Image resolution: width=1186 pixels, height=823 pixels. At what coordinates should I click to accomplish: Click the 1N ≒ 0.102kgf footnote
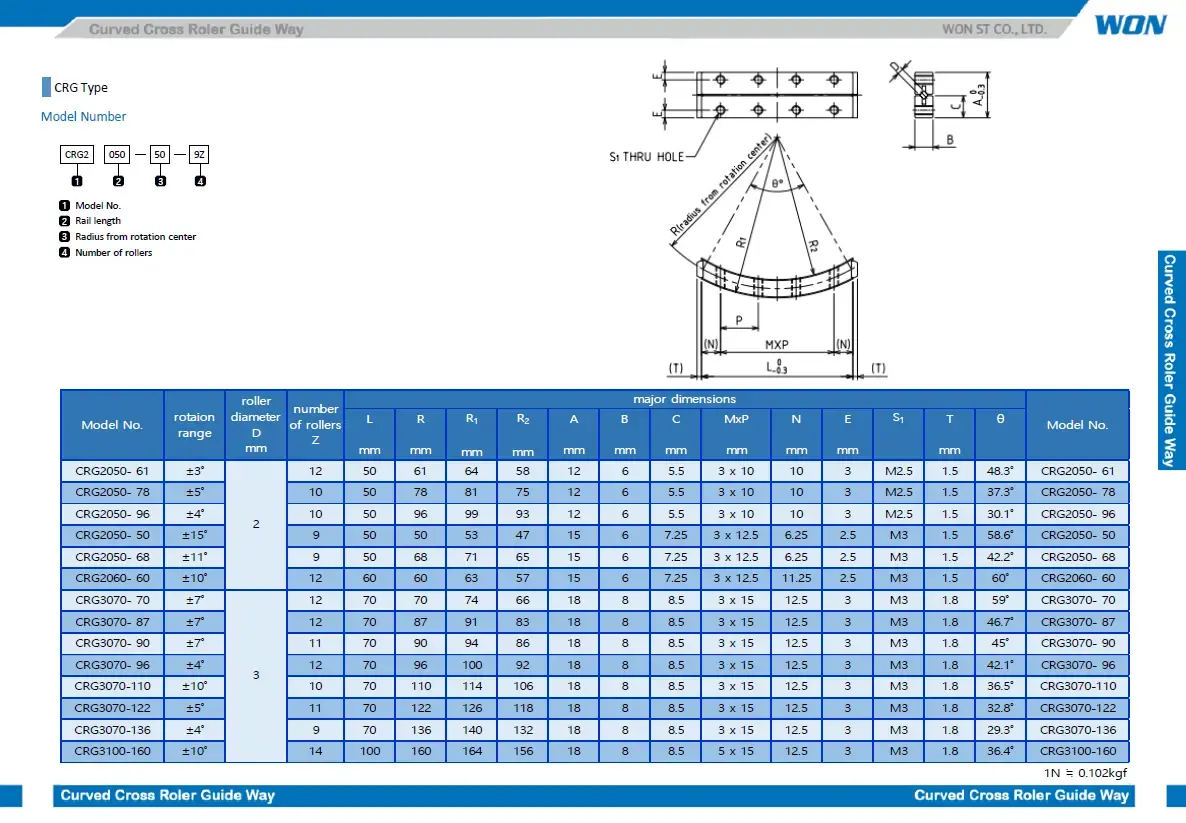click(1085, 773)
